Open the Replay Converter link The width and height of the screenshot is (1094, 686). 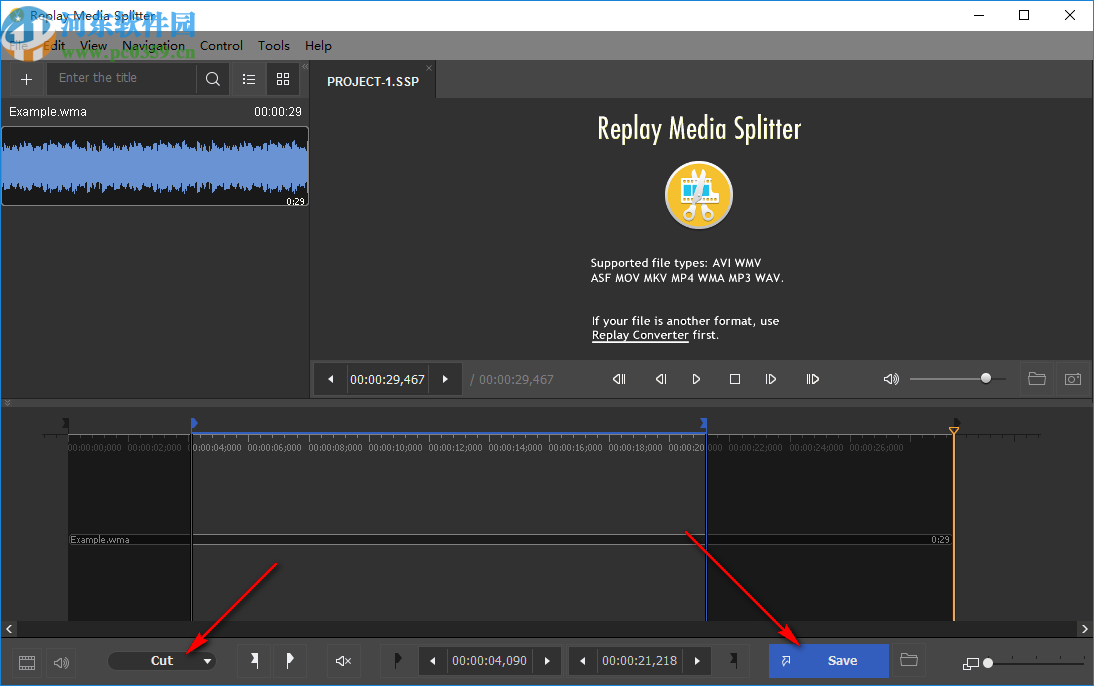640,335
